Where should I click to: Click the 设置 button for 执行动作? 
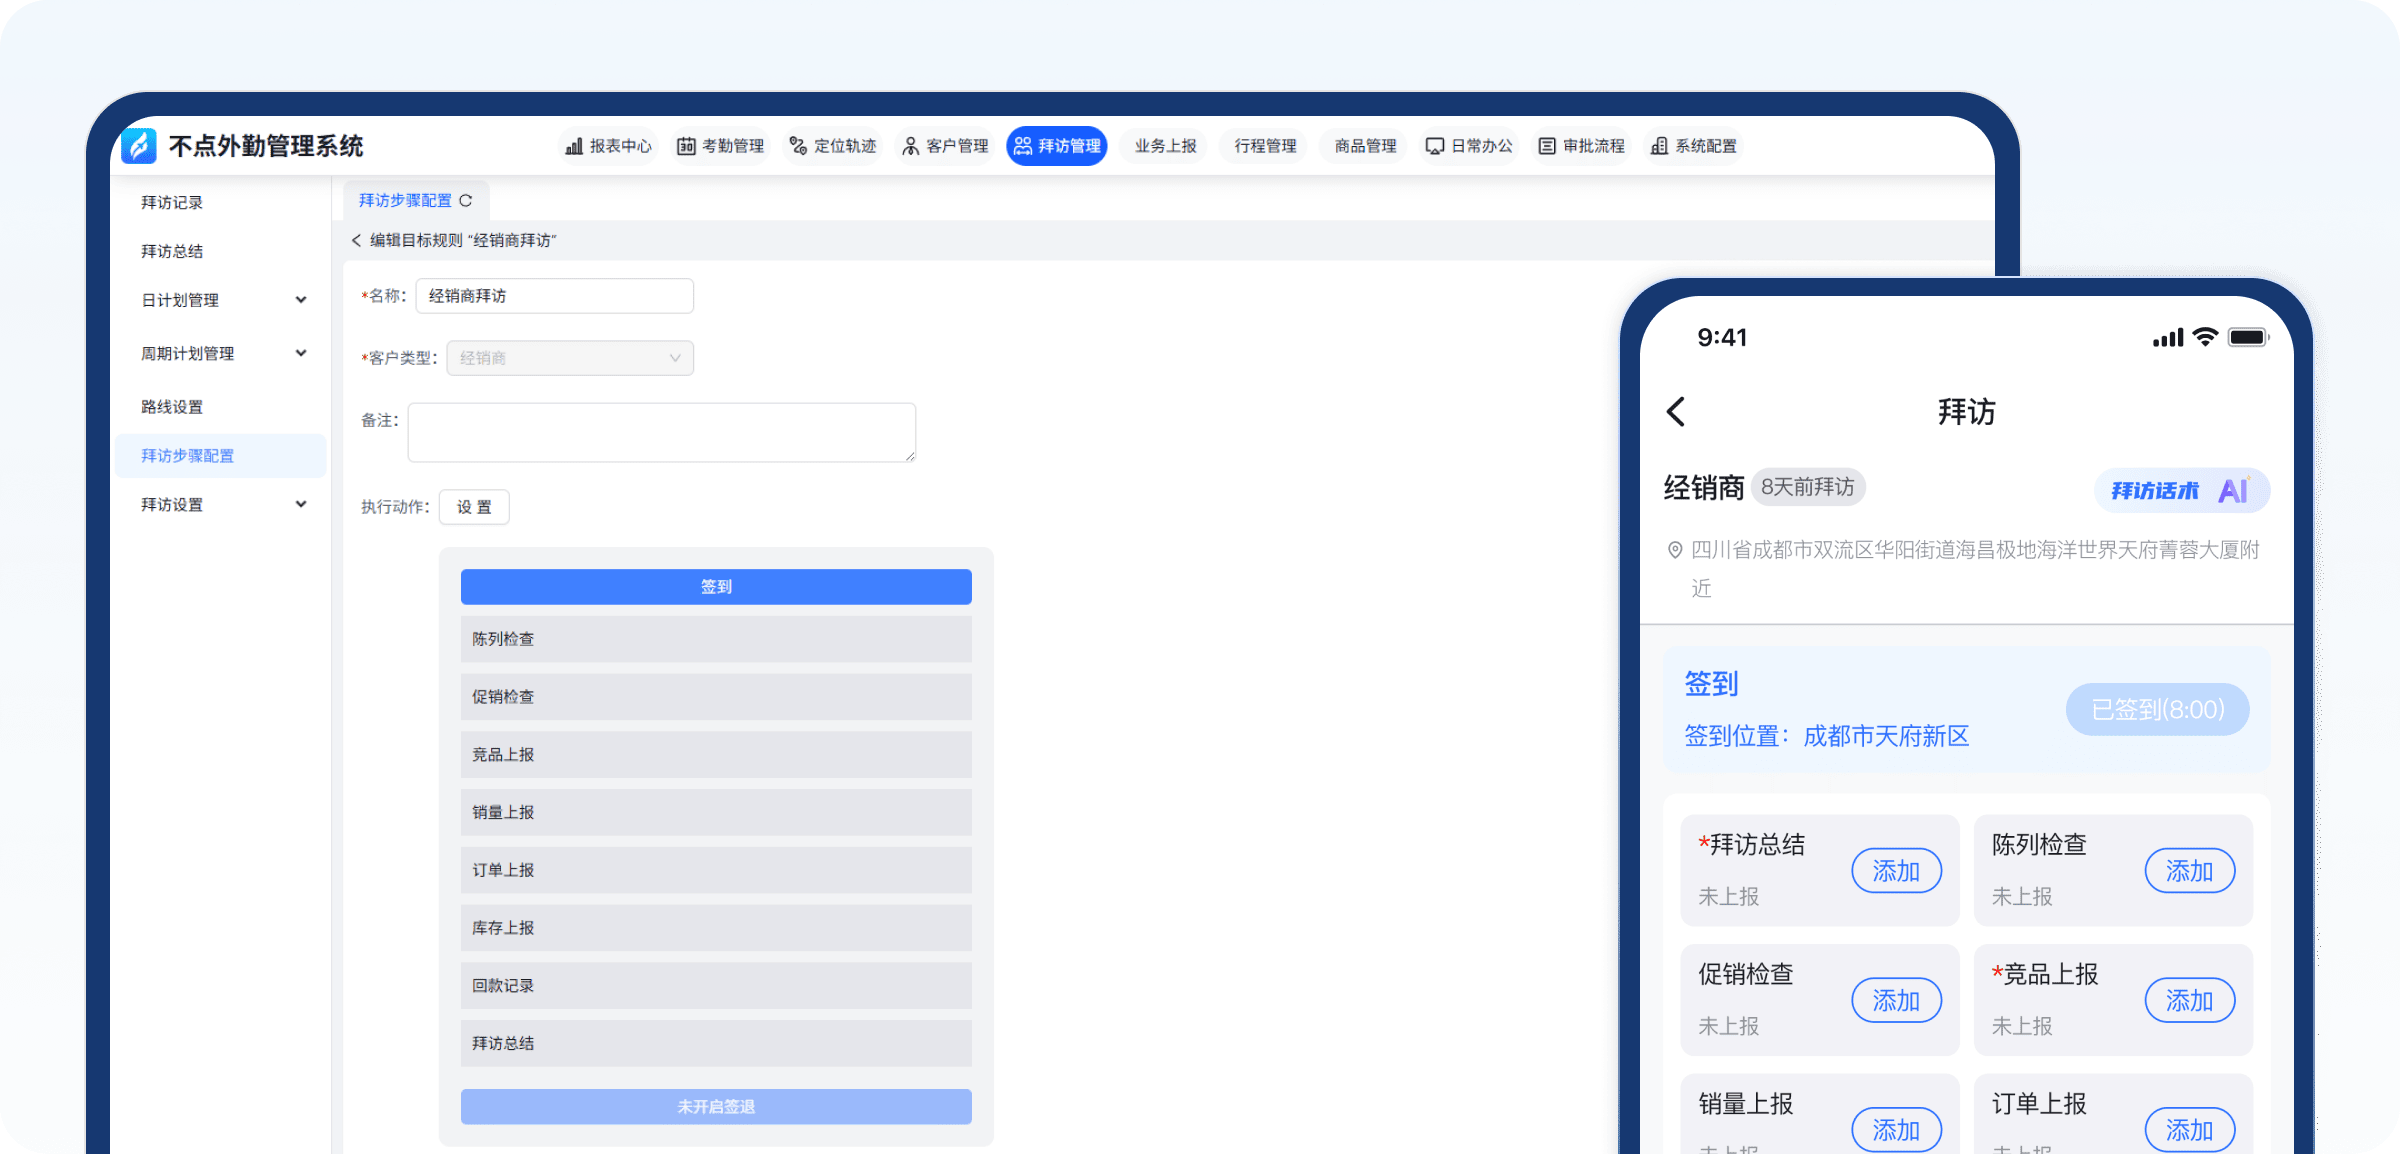[x=474, y=507]
